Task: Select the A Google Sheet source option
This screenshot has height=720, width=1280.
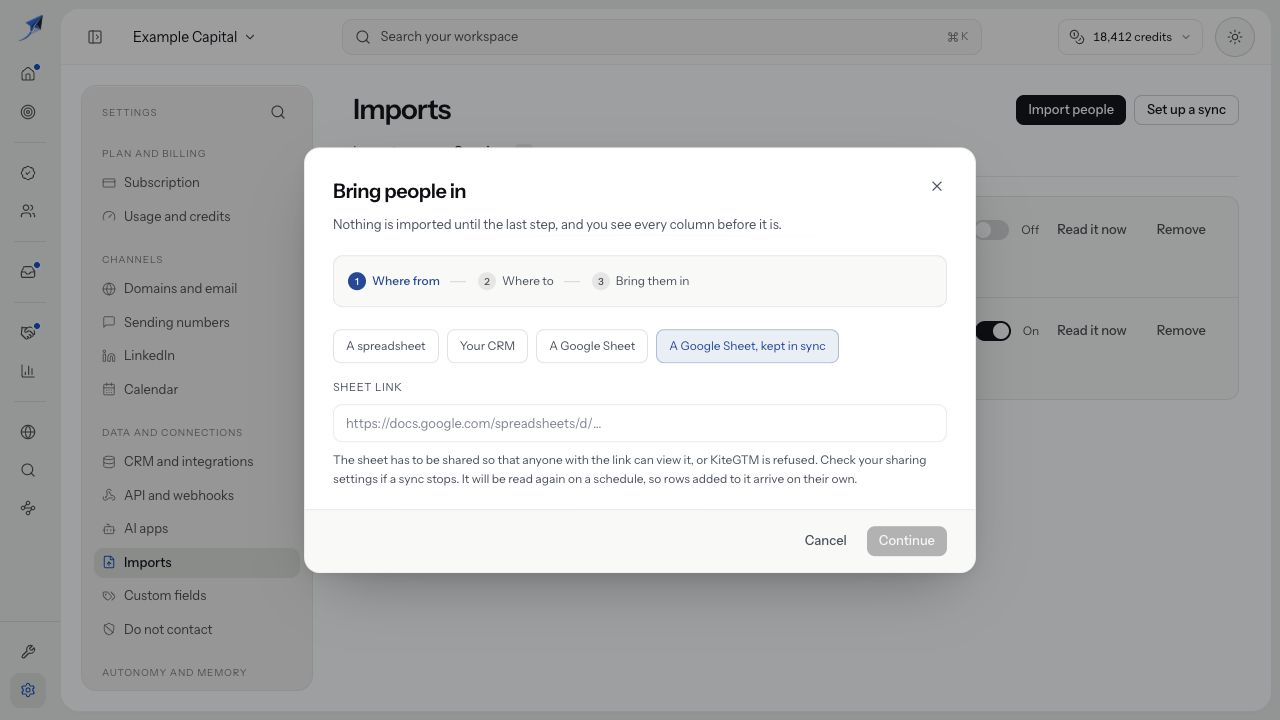Action: click(592, 346)
